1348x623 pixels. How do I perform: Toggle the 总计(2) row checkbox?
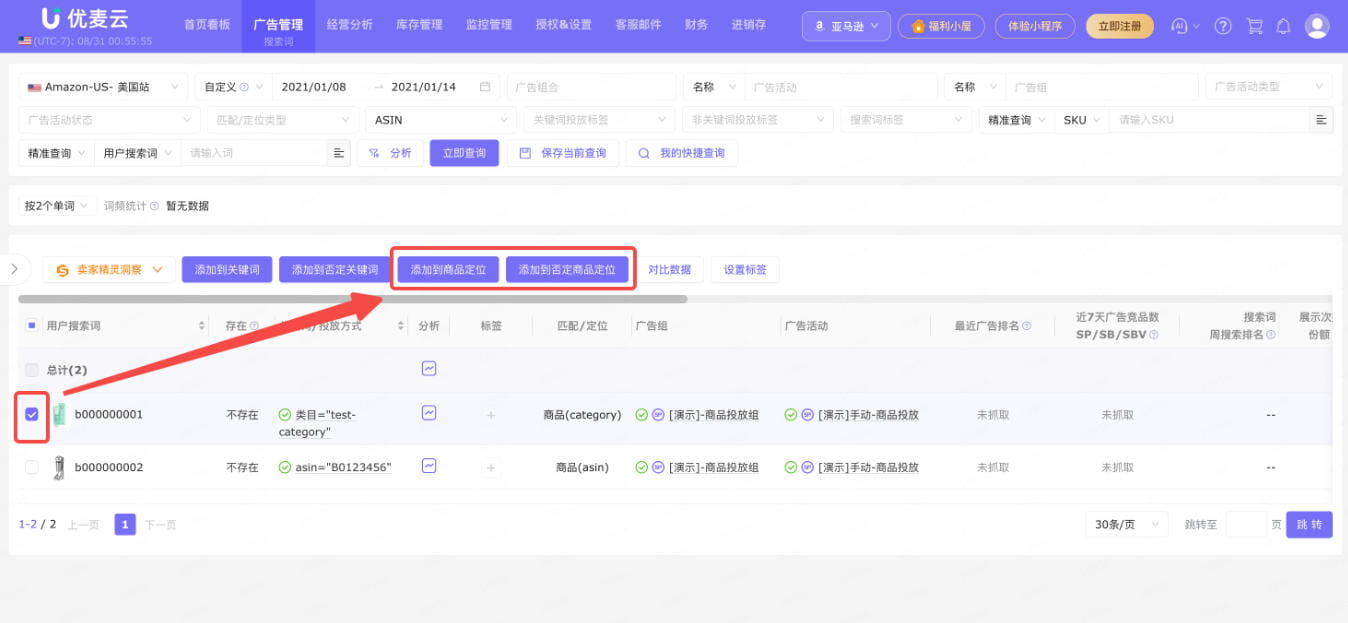click(x=32, y=370)
